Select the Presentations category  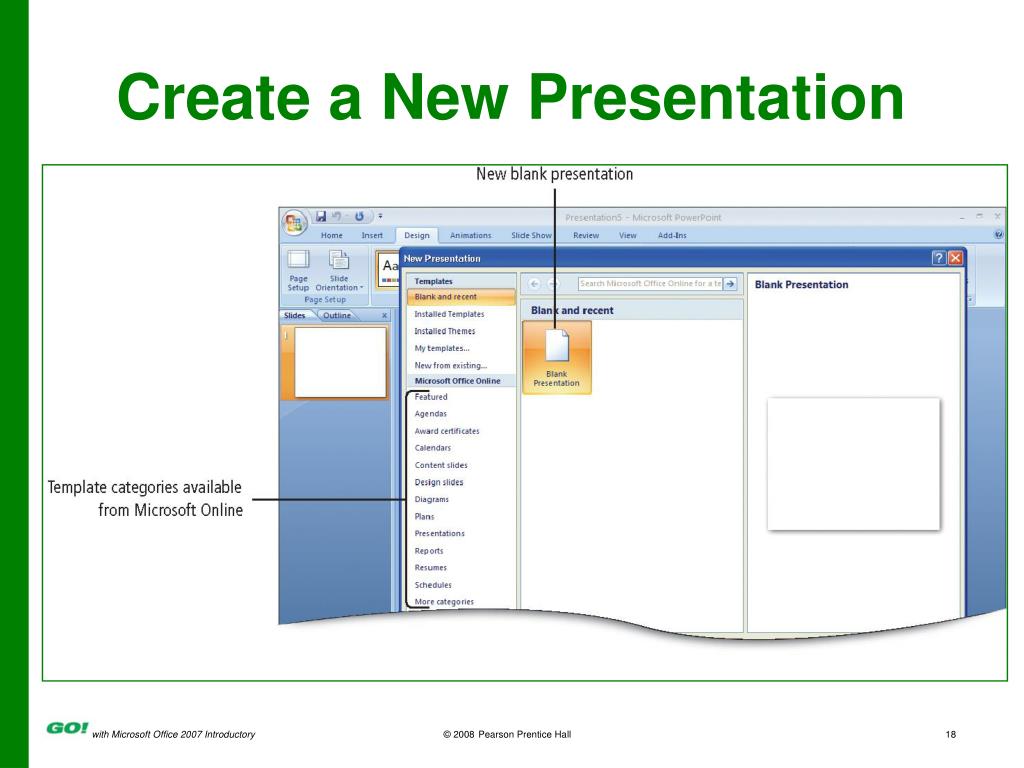[440, 534]
